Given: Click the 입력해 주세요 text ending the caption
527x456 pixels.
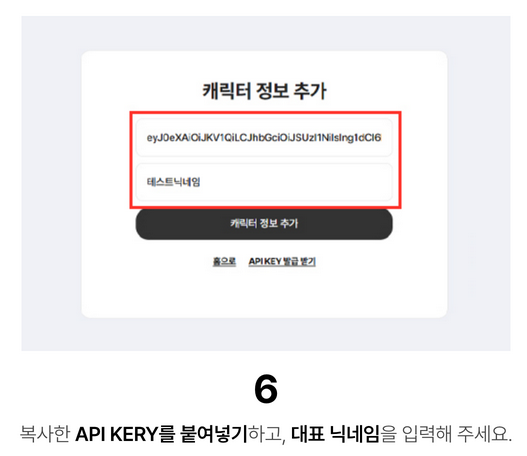Looking at the screenshot, I should tap(457, 434).
